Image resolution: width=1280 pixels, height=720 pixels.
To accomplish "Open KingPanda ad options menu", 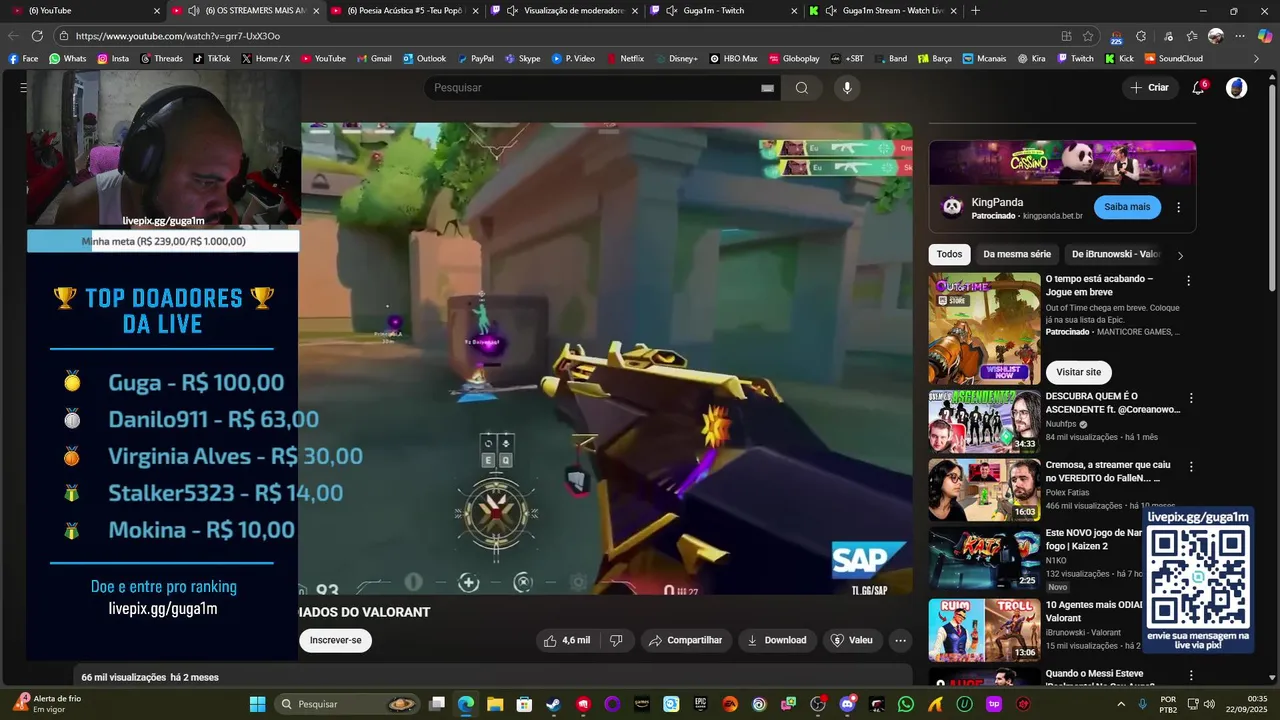I will tap(1178, 208).
